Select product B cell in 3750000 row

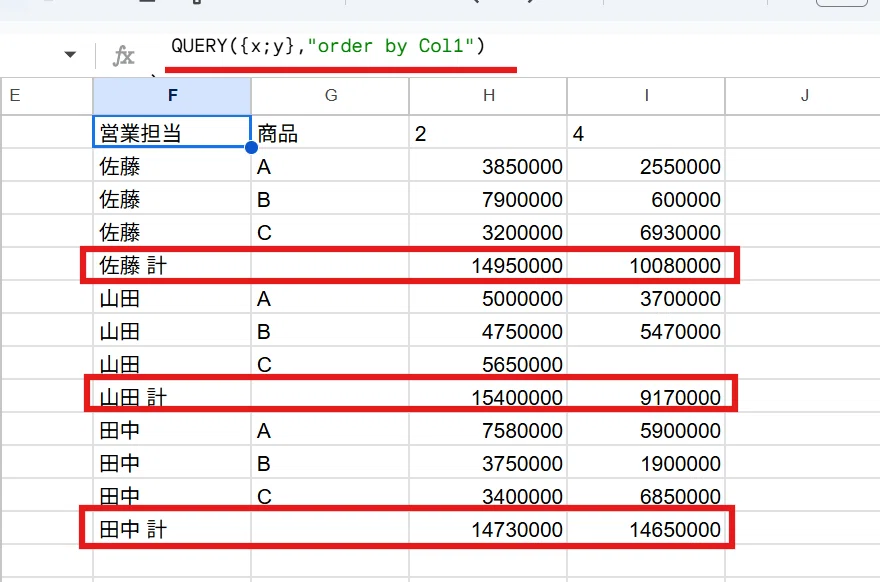(x=331, y=462)
